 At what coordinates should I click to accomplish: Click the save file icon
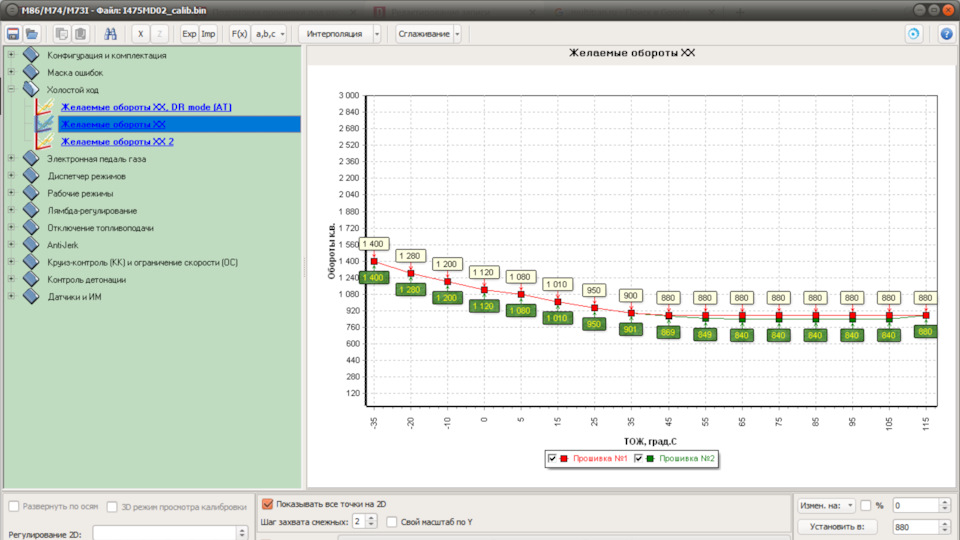[x=13, y=34]
